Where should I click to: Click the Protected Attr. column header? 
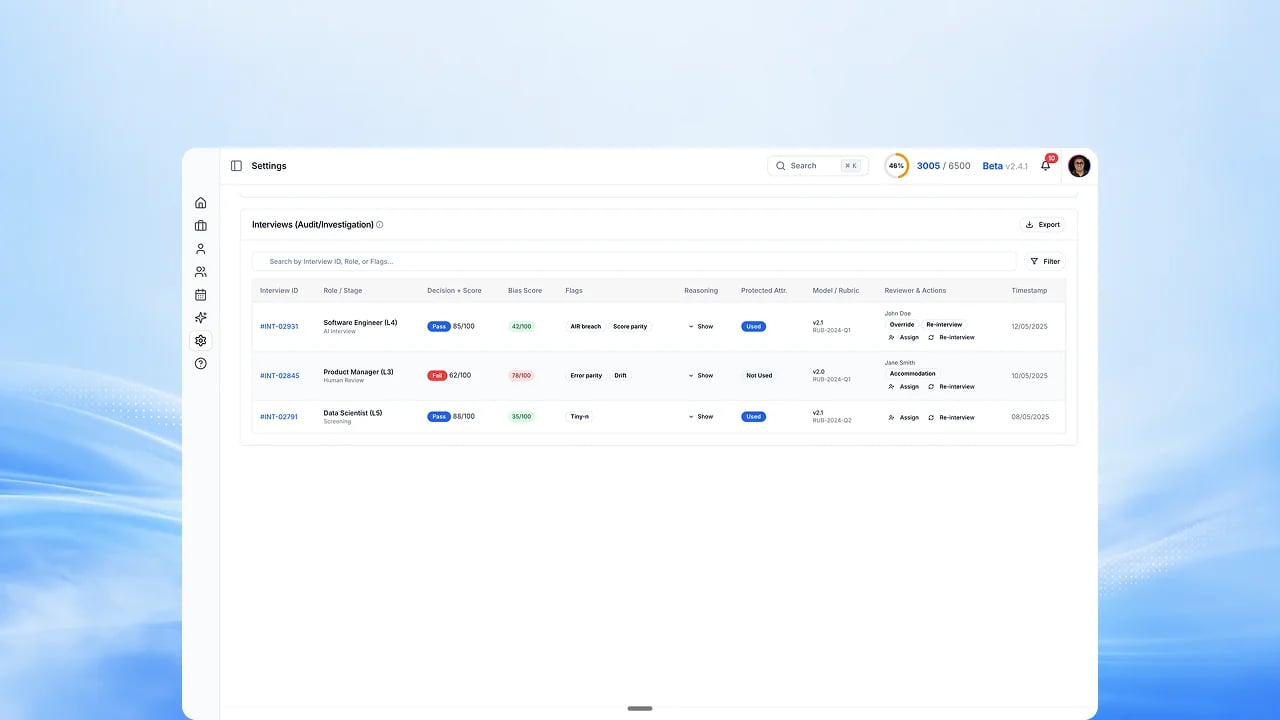tap(764, 291)
